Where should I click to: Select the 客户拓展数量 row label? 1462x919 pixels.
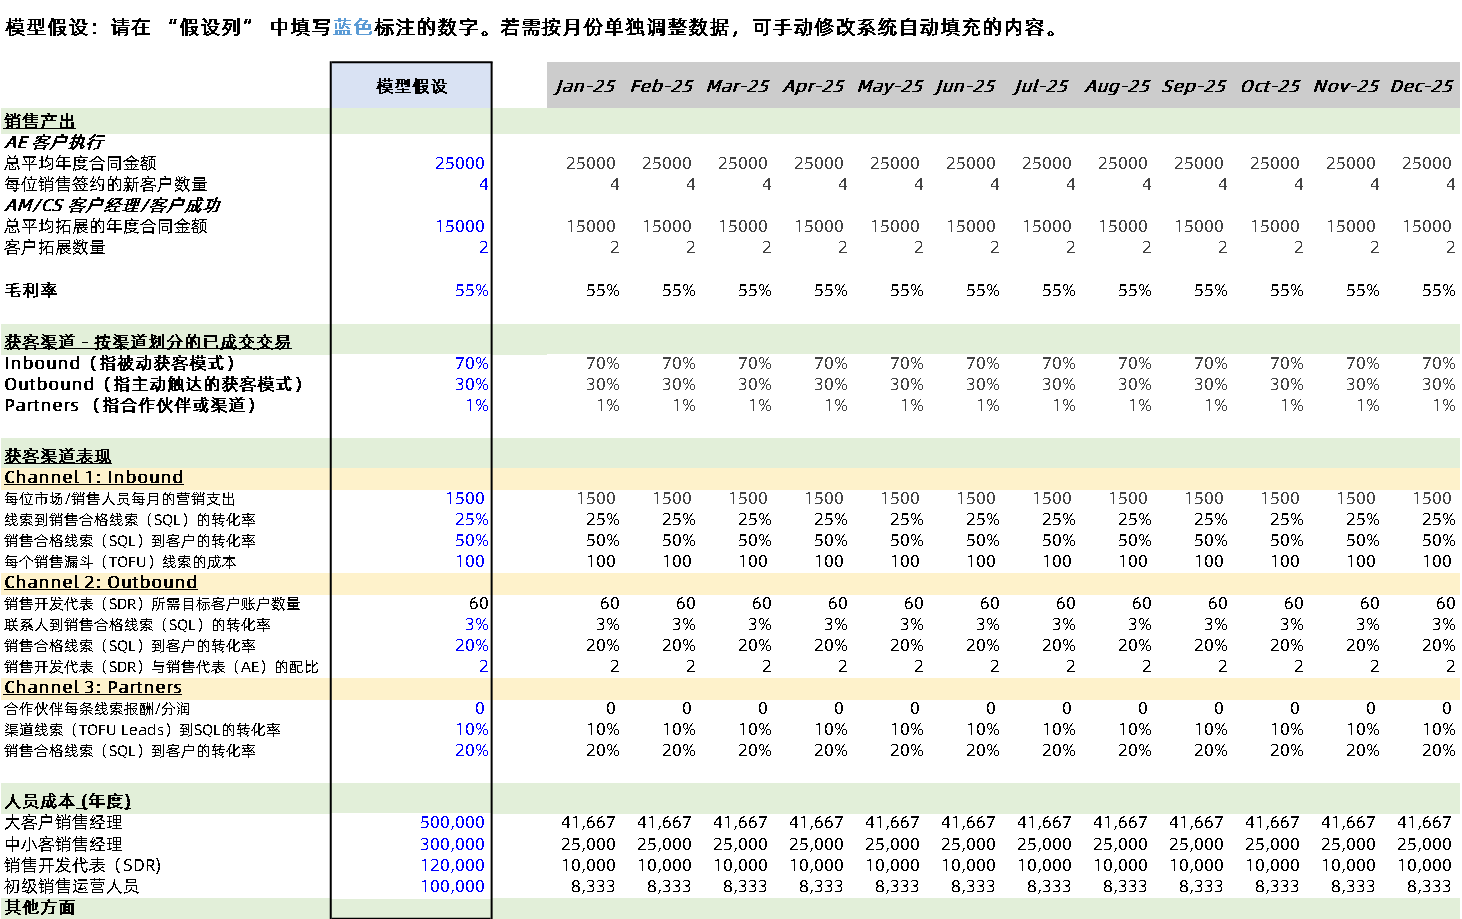(x=55, y=247)
